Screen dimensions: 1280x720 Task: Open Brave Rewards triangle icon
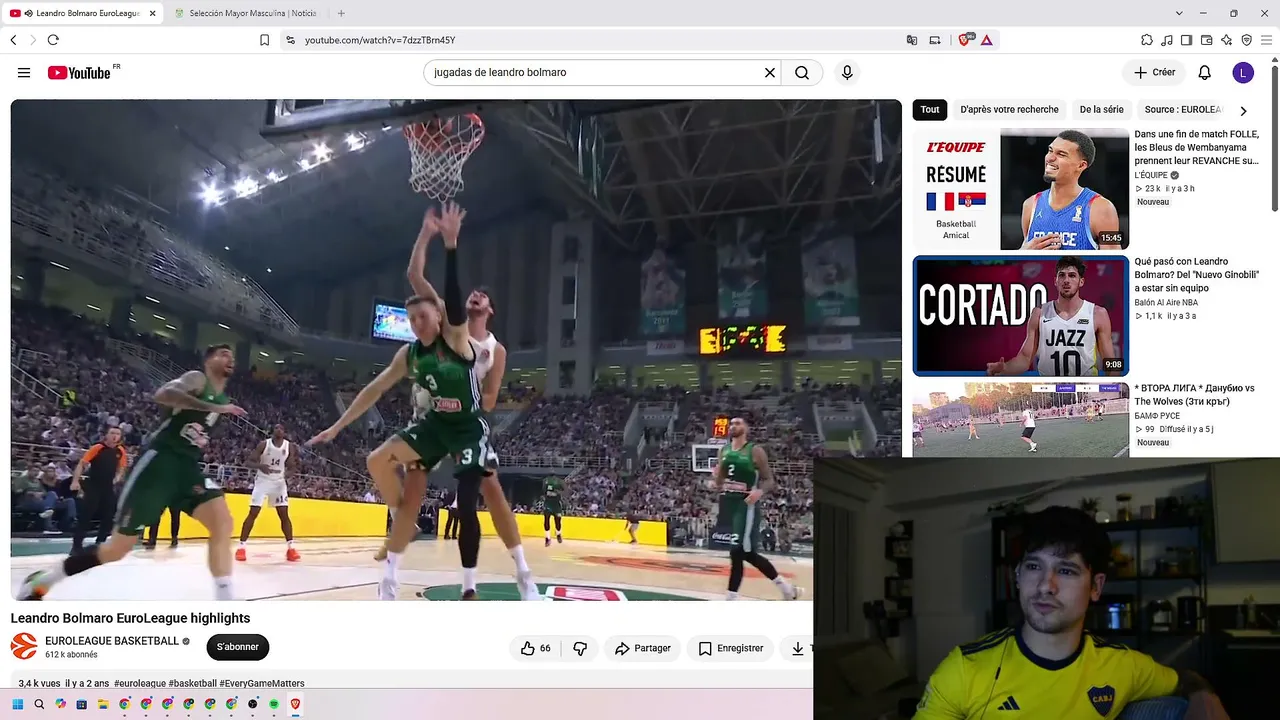(x=987, y=40)
